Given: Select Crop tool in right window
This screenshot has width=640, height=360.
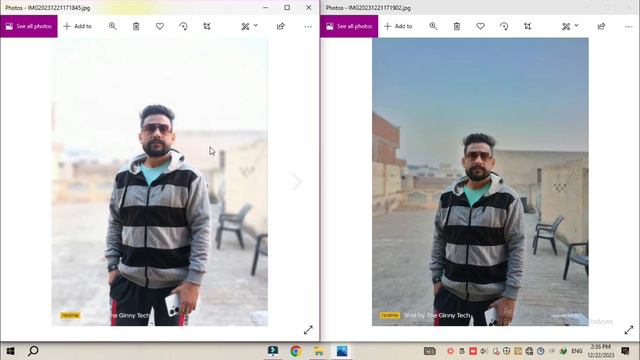Looking at the screenshot, I should 528,26.
